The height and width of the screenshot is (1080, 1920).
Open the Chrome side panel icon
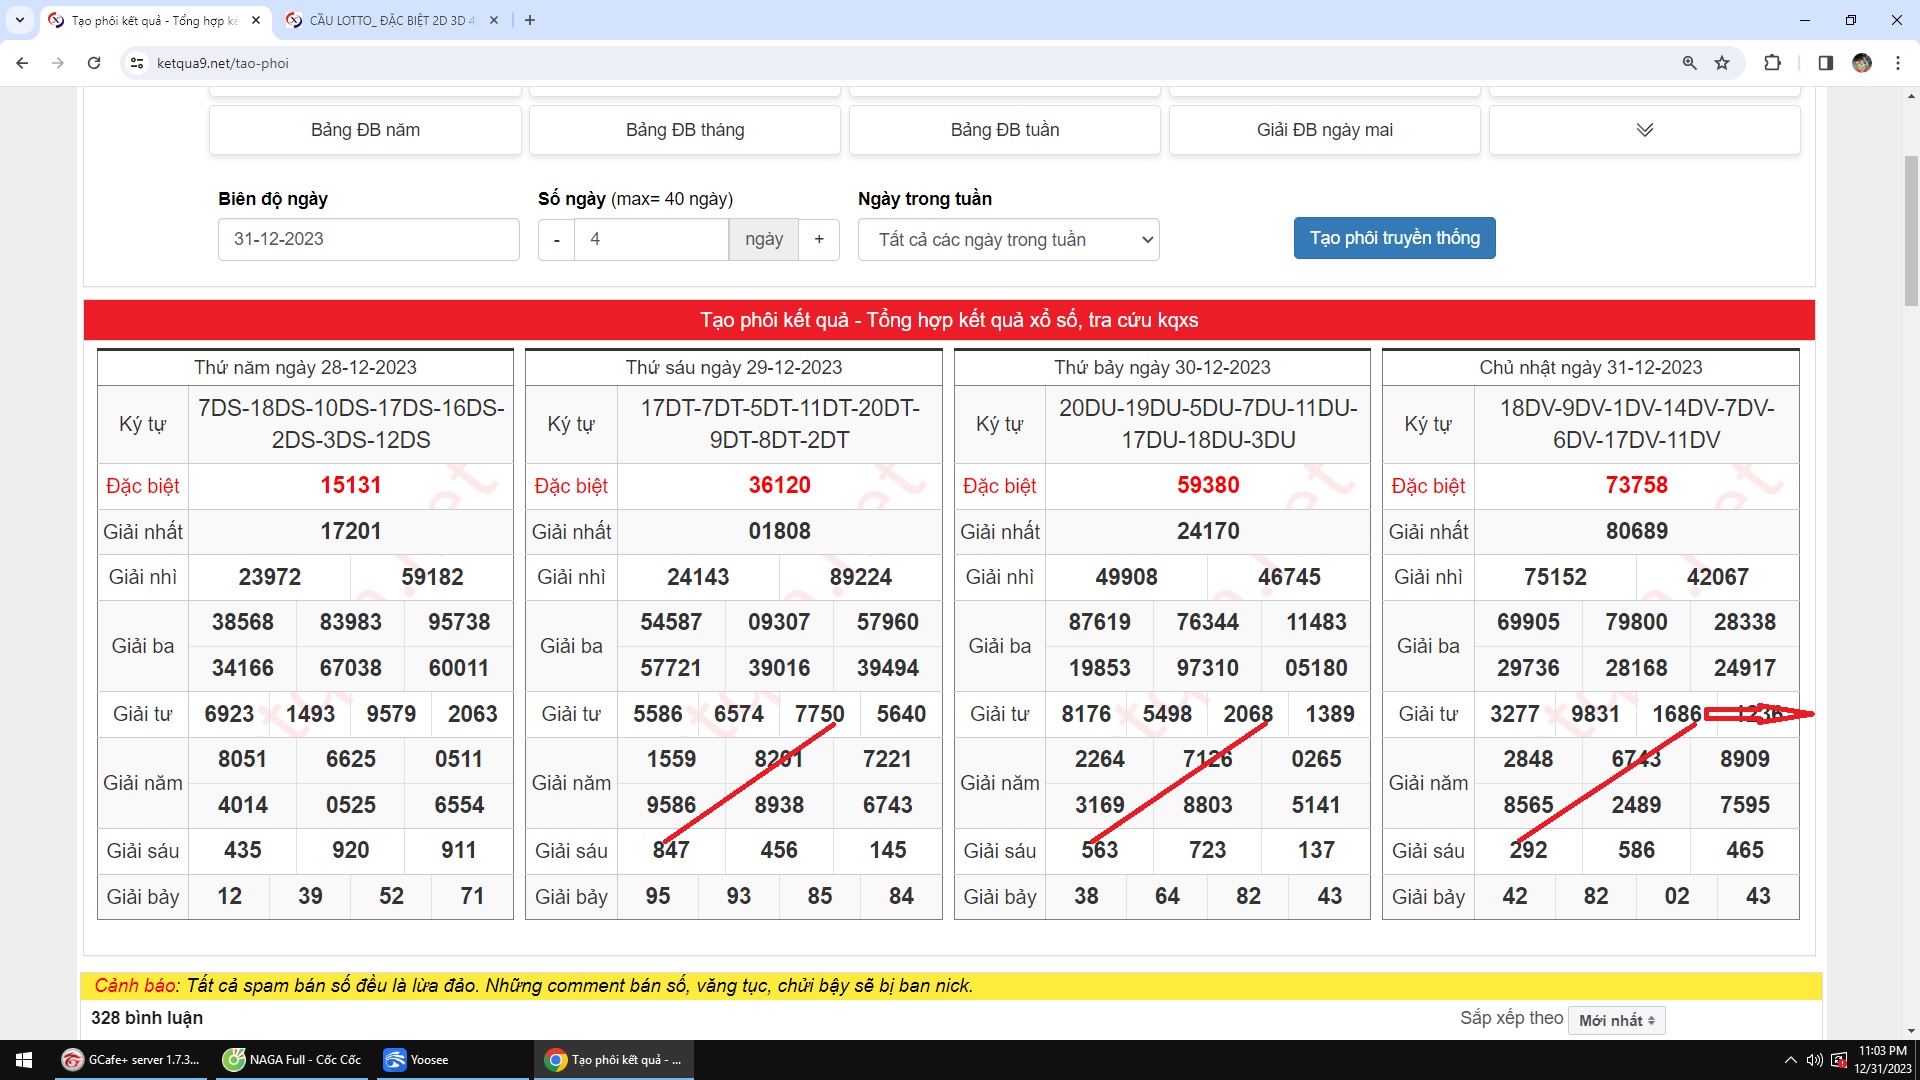pyautogui.click(x=1825, y=63)
